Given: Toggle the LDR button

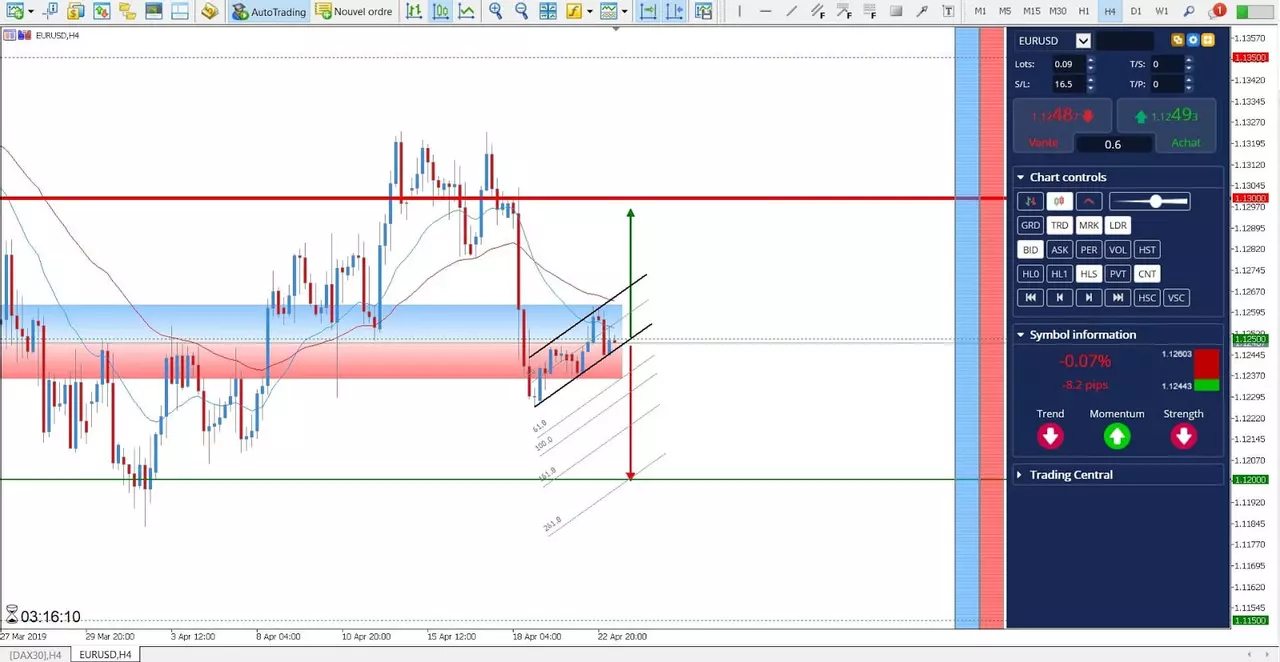Looking at the screenshot, I should 1118,225.
